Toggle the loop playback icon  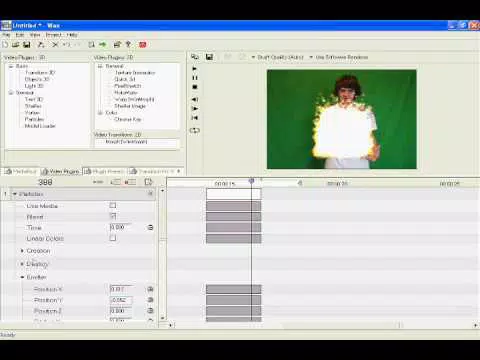[x=195, y=130]
